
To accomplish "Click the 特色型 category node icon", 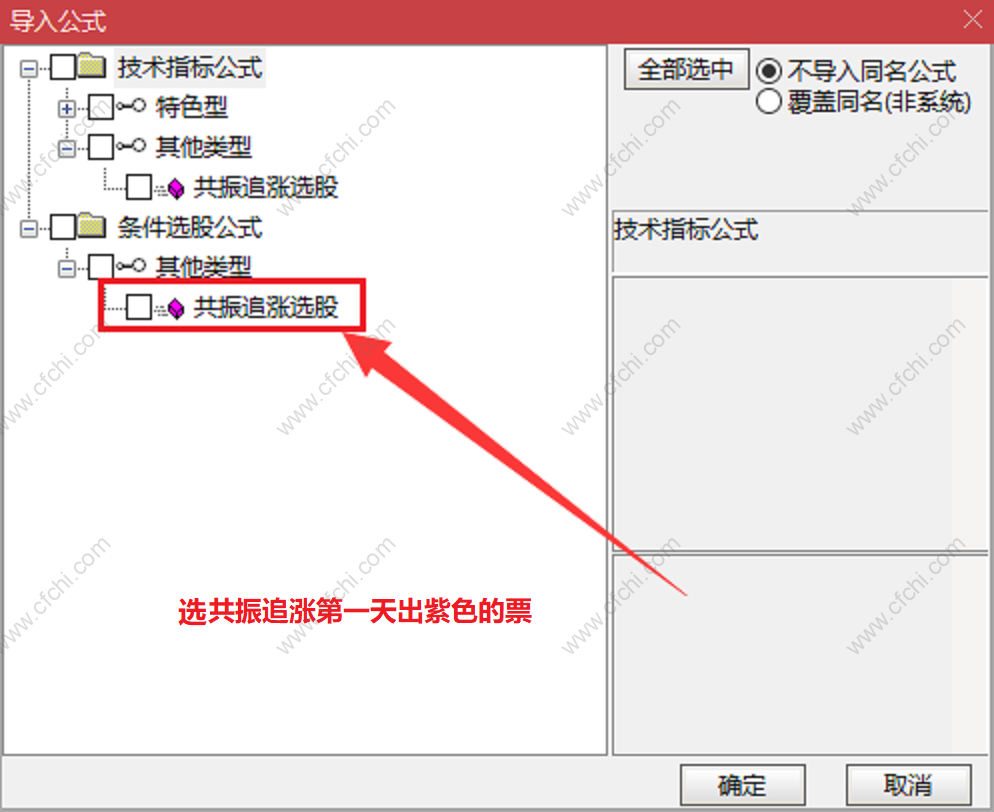I will [131, 106].
